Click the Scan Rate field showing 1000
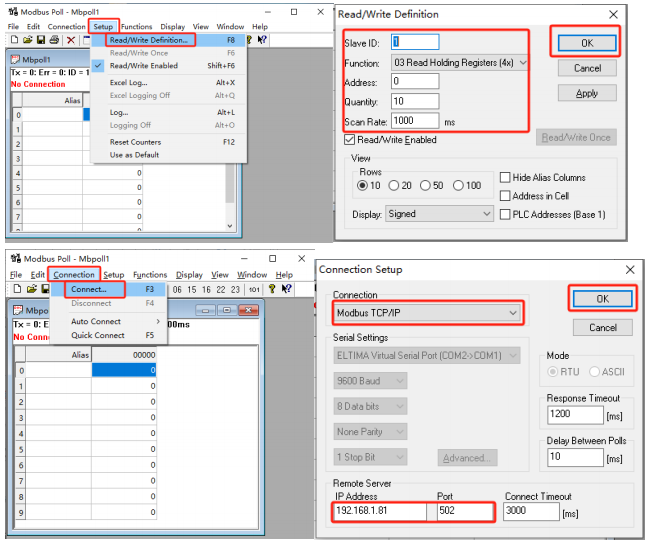 pos(415,121)
